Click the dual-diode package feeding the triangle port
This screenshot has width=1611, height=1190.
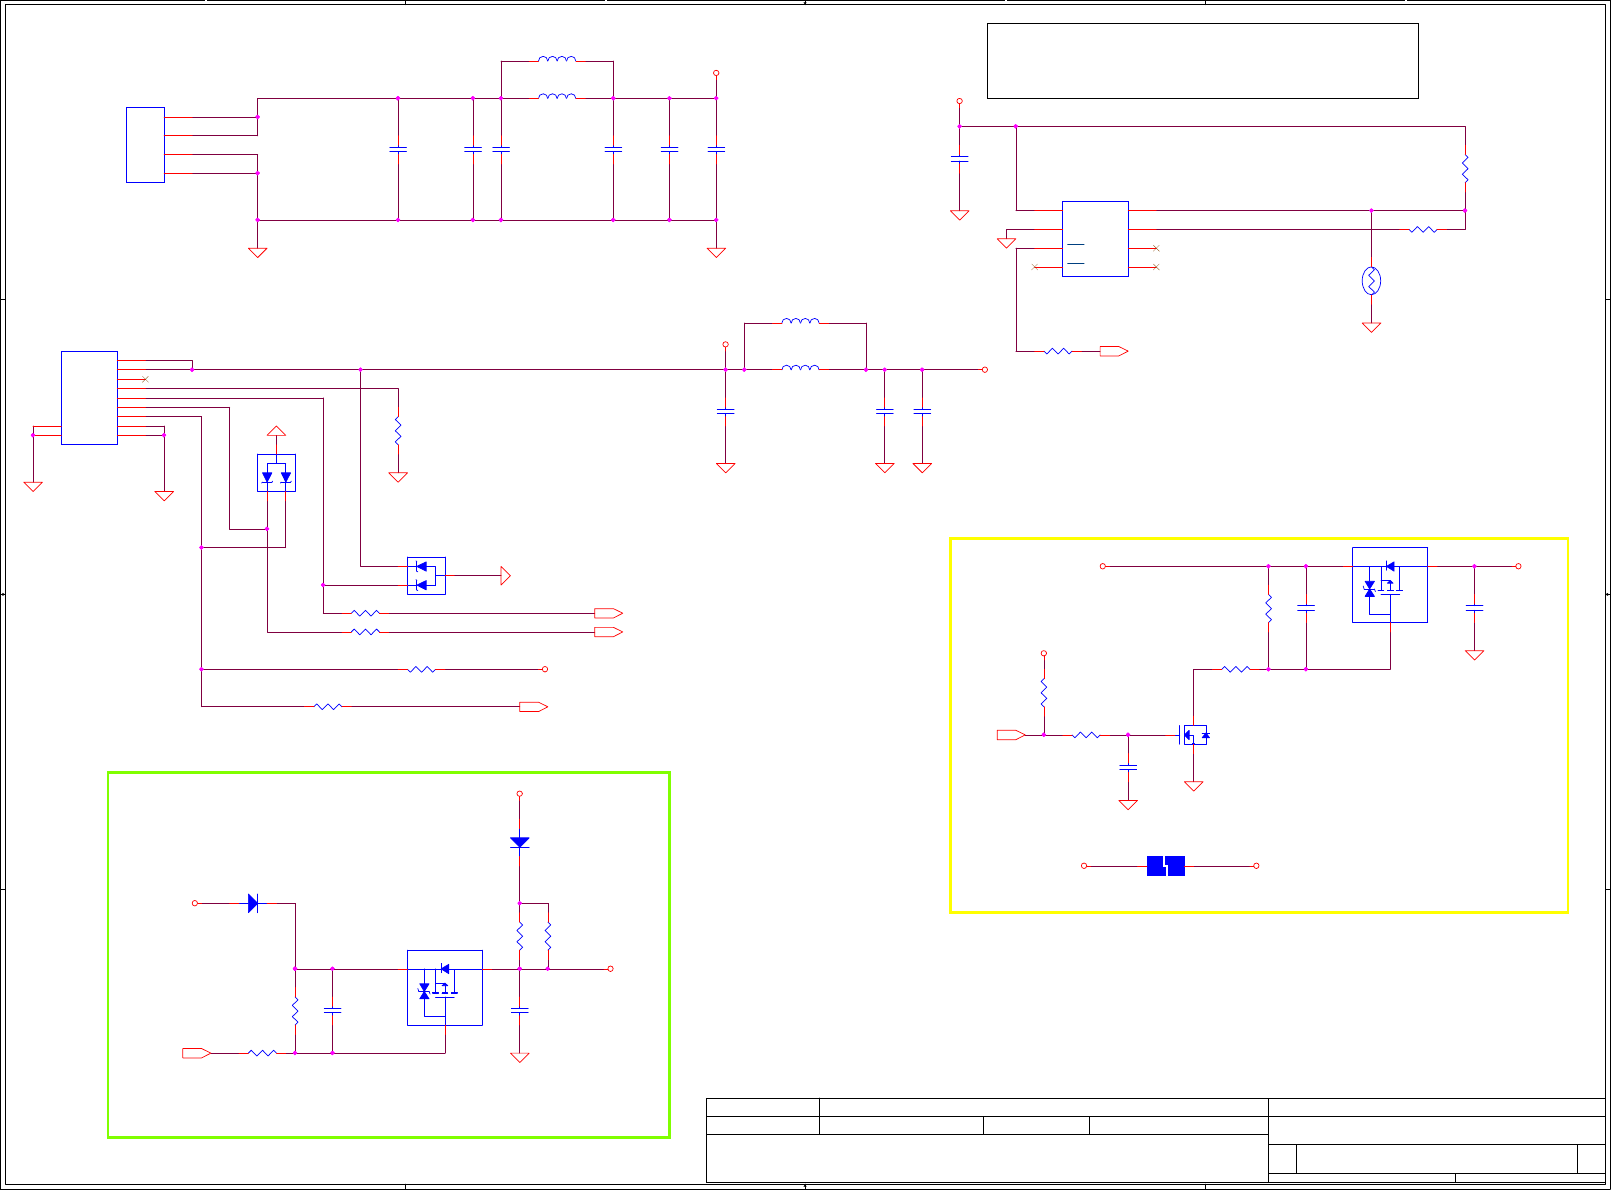pyautogui.click(x=426, y=576)
